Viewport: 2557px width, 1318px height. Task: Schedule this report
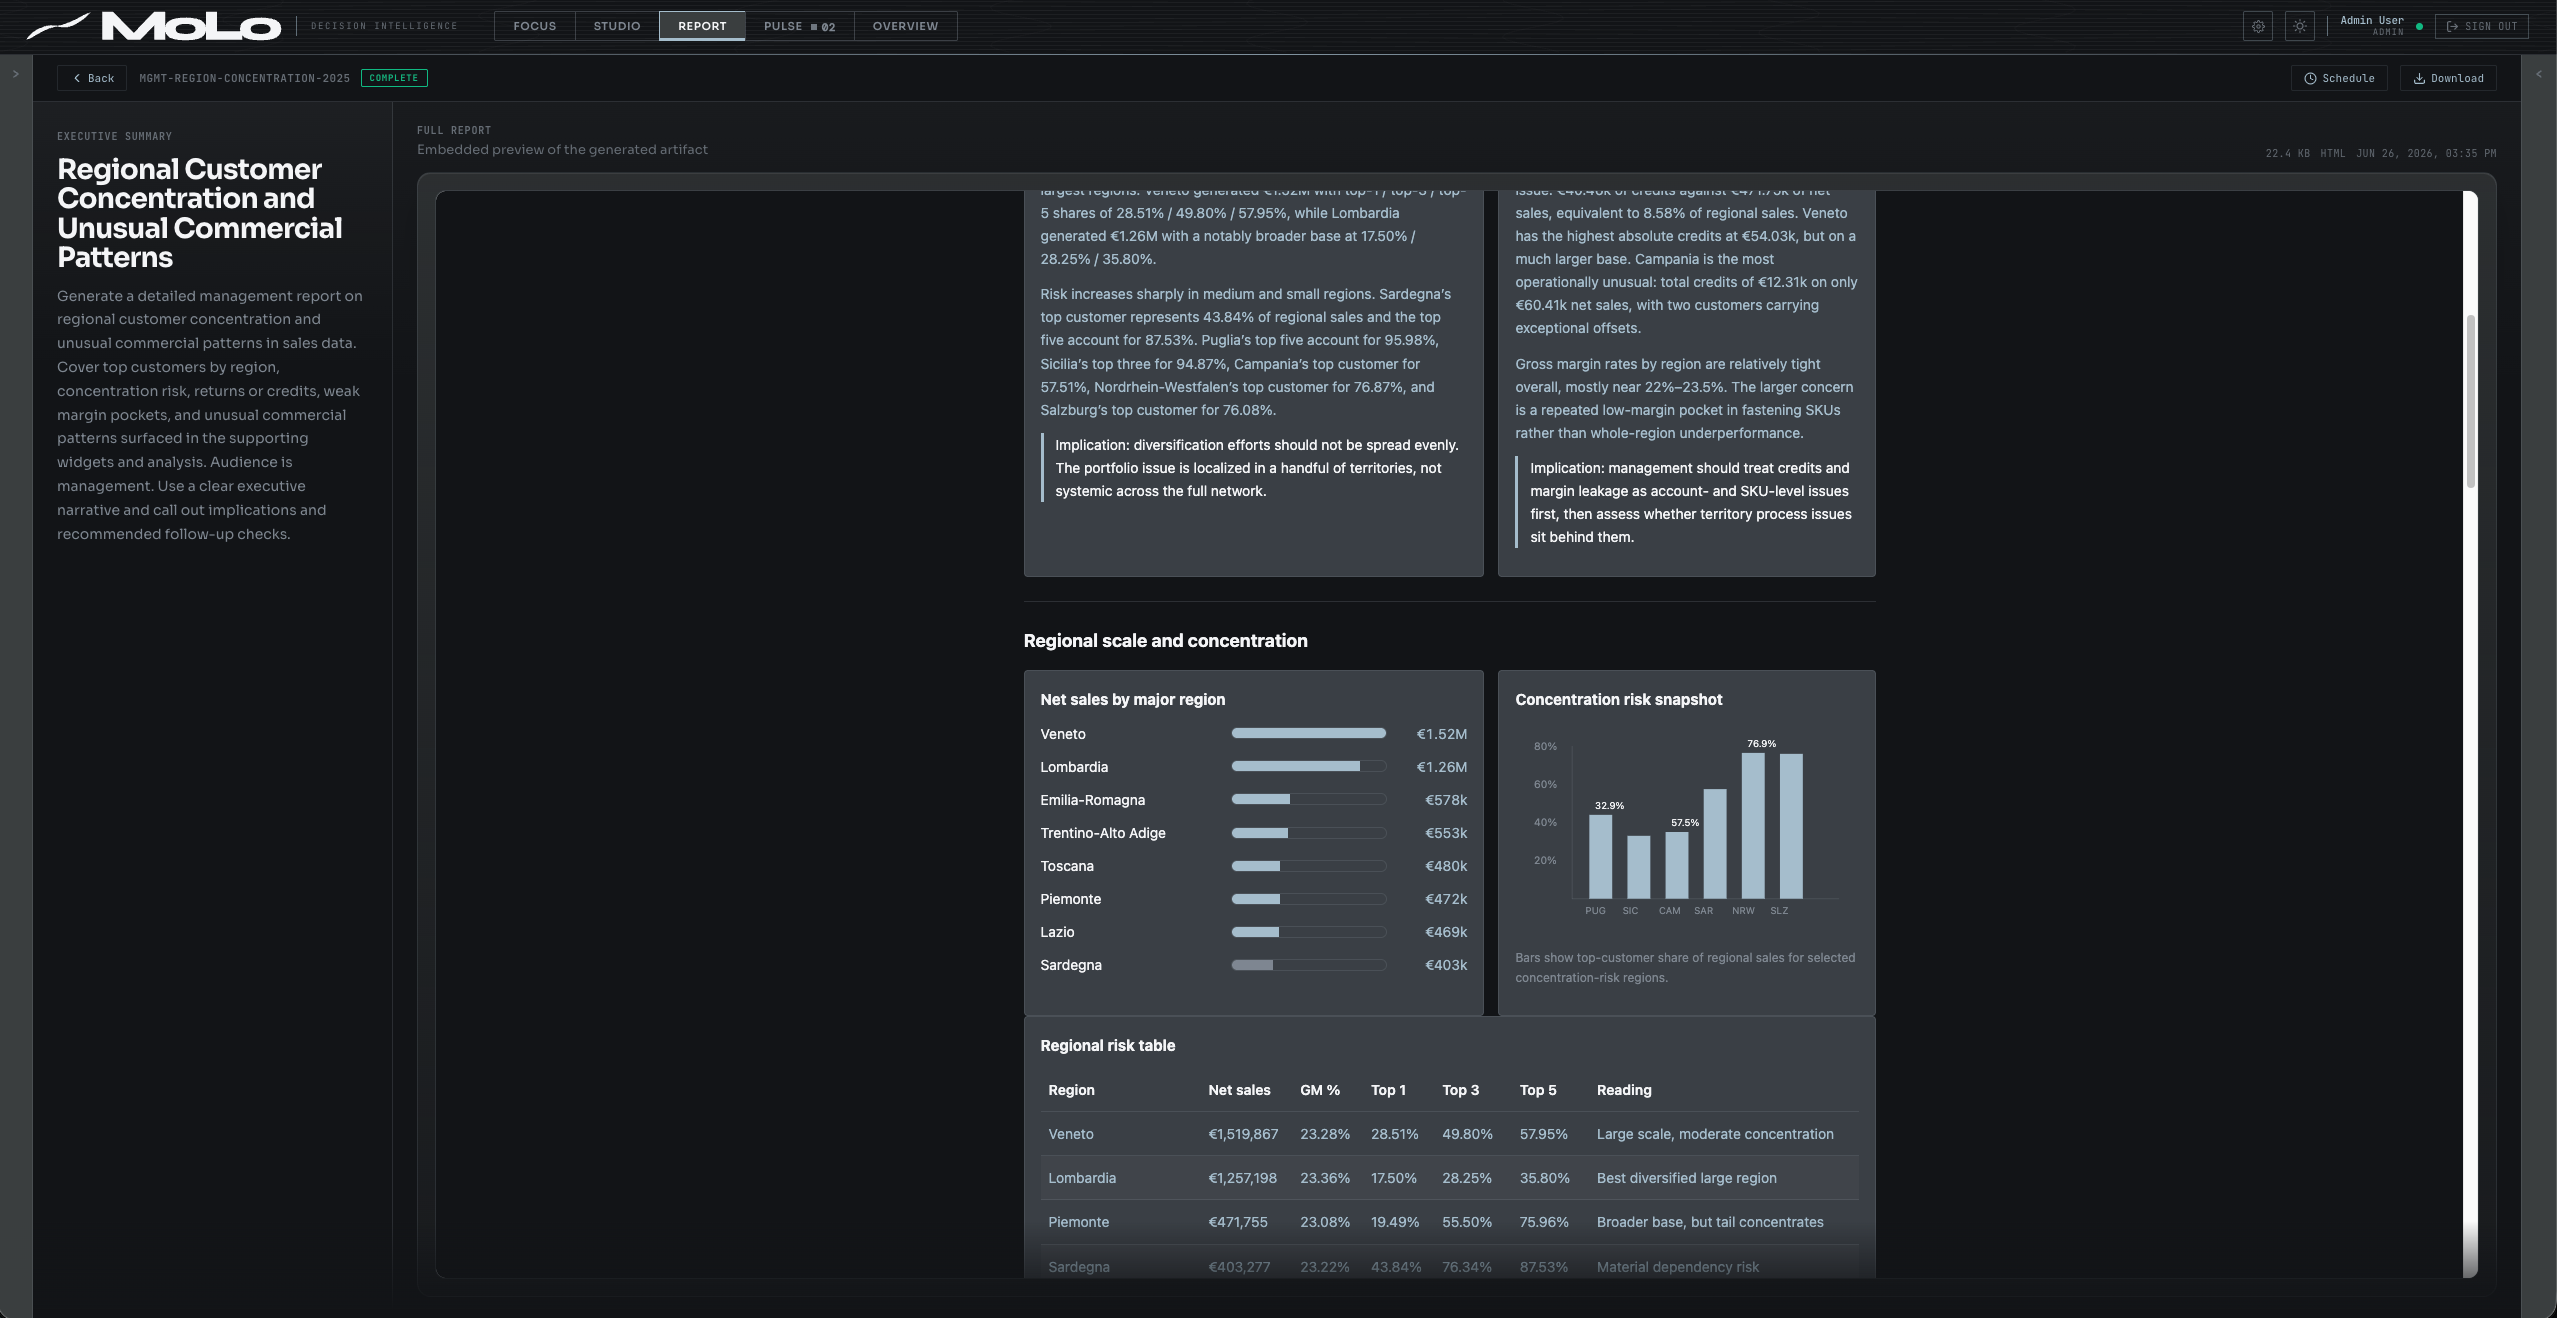pos(2339,78)
